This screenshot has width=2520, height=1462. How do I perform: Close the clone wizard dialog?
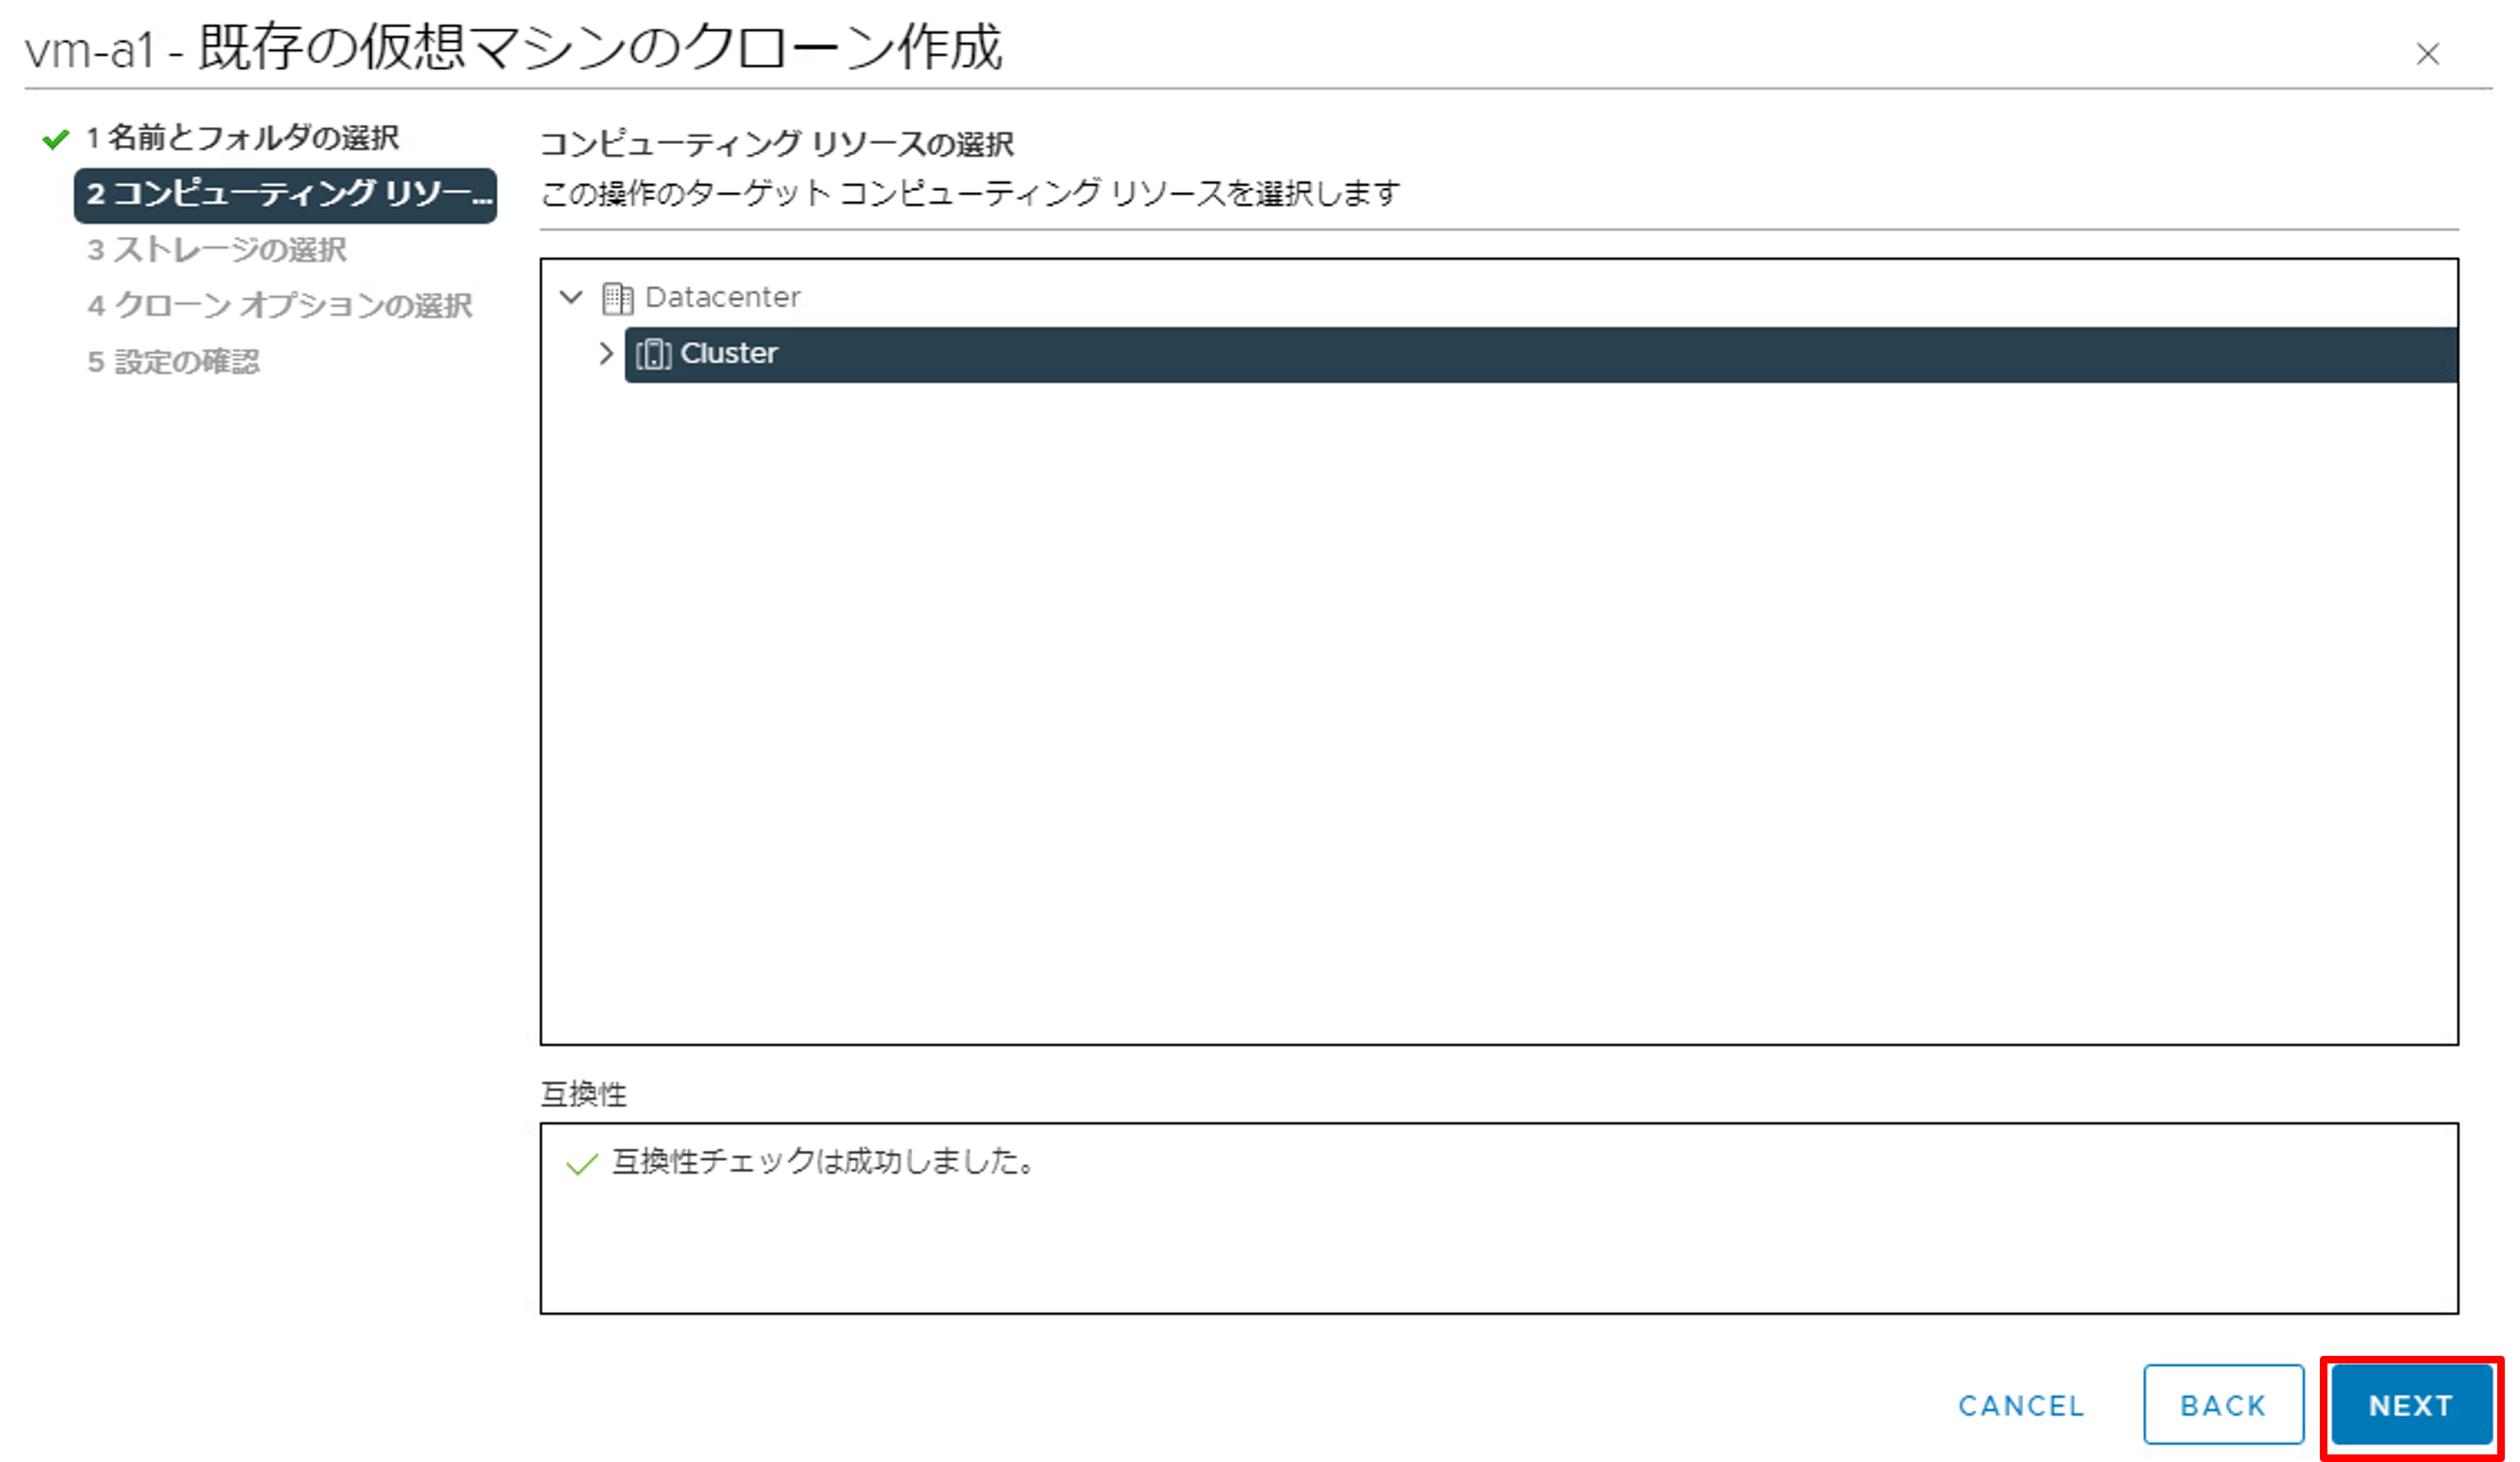(2428, 54)
